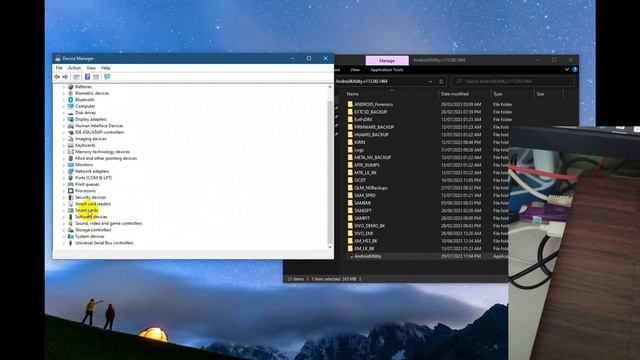Select the Software devices entry
Viewport: 640px width, 360px height.
pos(91,217)
